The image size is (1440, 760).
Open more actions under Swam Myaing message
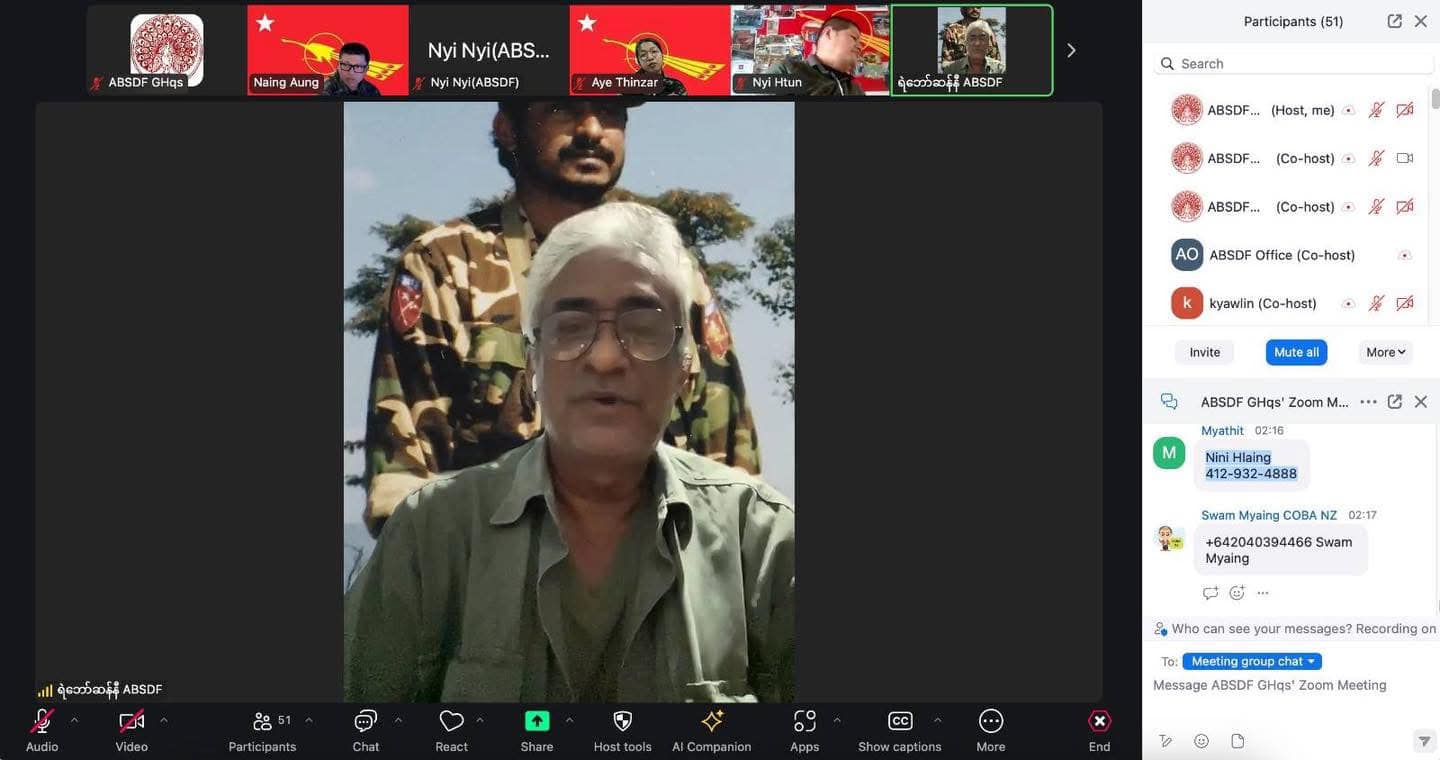pyautogui.click(x=1263, y=593)
